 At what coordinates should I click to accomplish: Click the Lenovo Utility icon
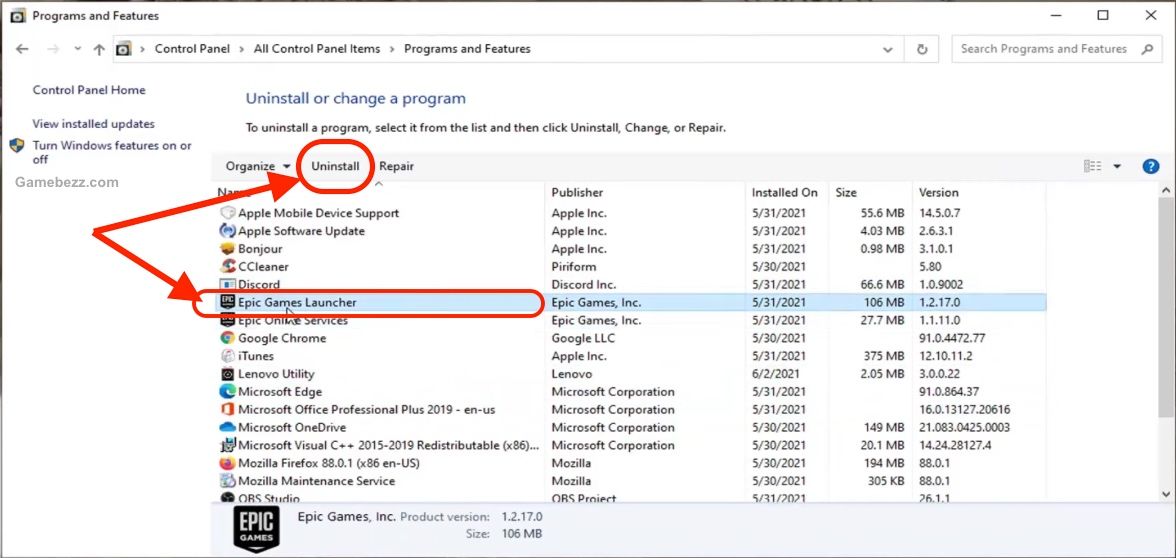(x=227, y=374)
